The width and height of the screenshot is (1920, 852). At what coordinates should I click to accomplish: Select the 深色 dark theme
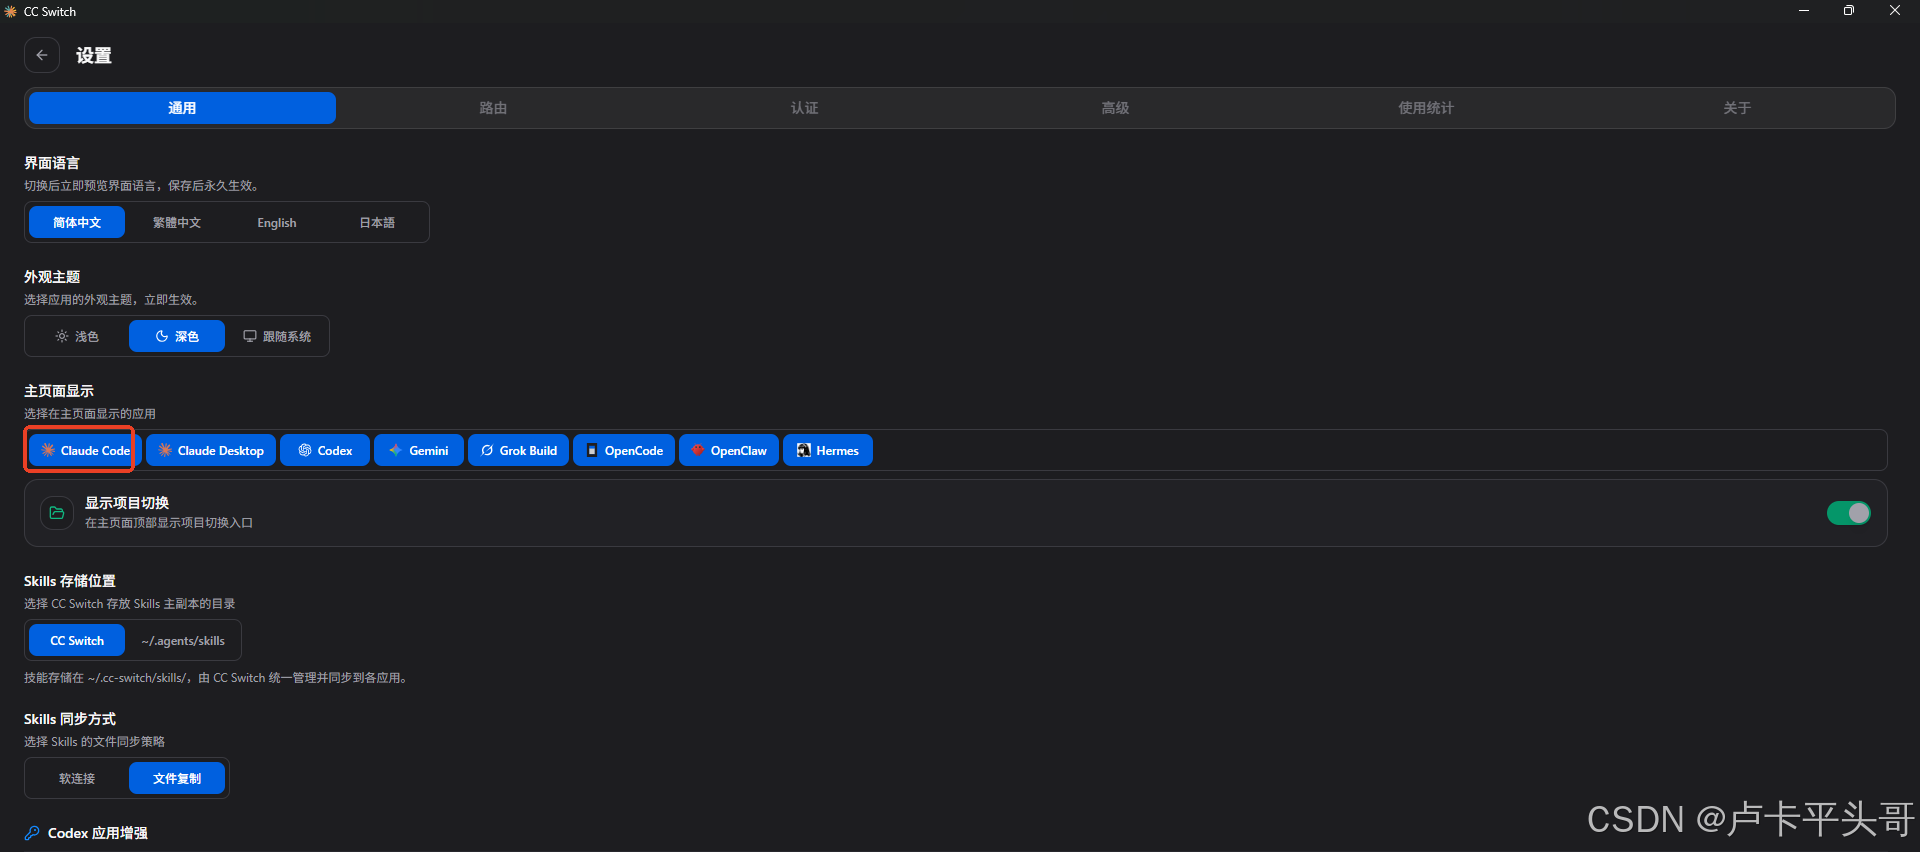point(177,336)
